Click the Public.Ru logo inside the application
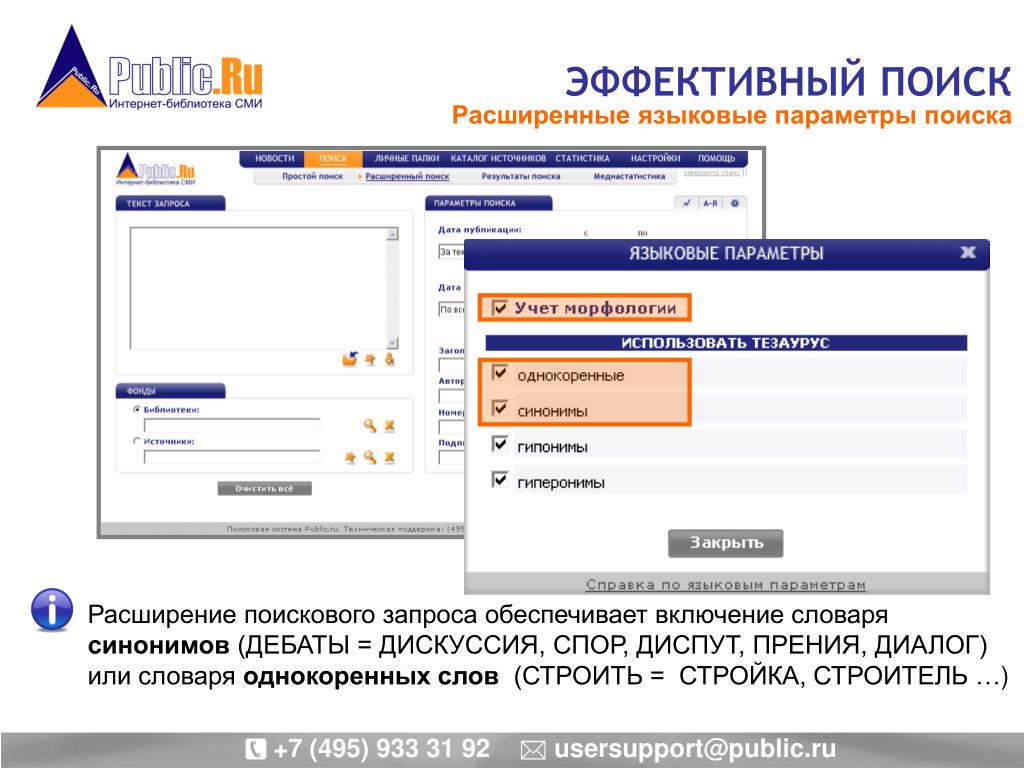1024x768 pixels. tap(155, 170)
